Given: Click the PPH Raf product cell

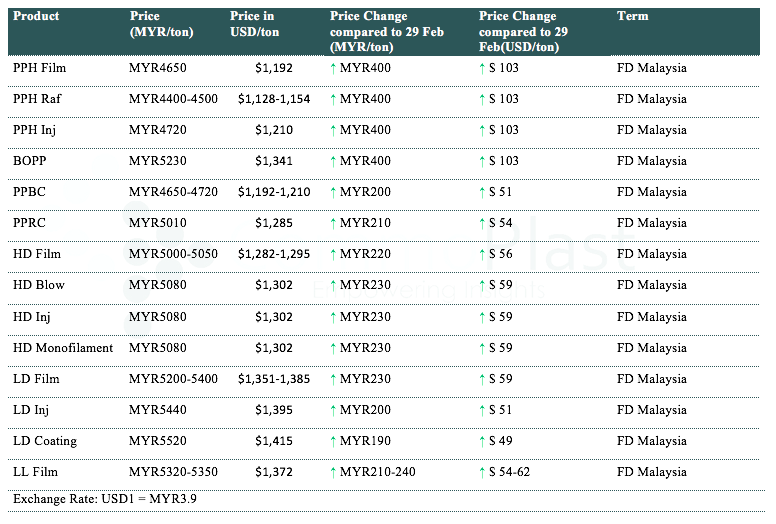Looking at the screenshot, I should 37,99.
